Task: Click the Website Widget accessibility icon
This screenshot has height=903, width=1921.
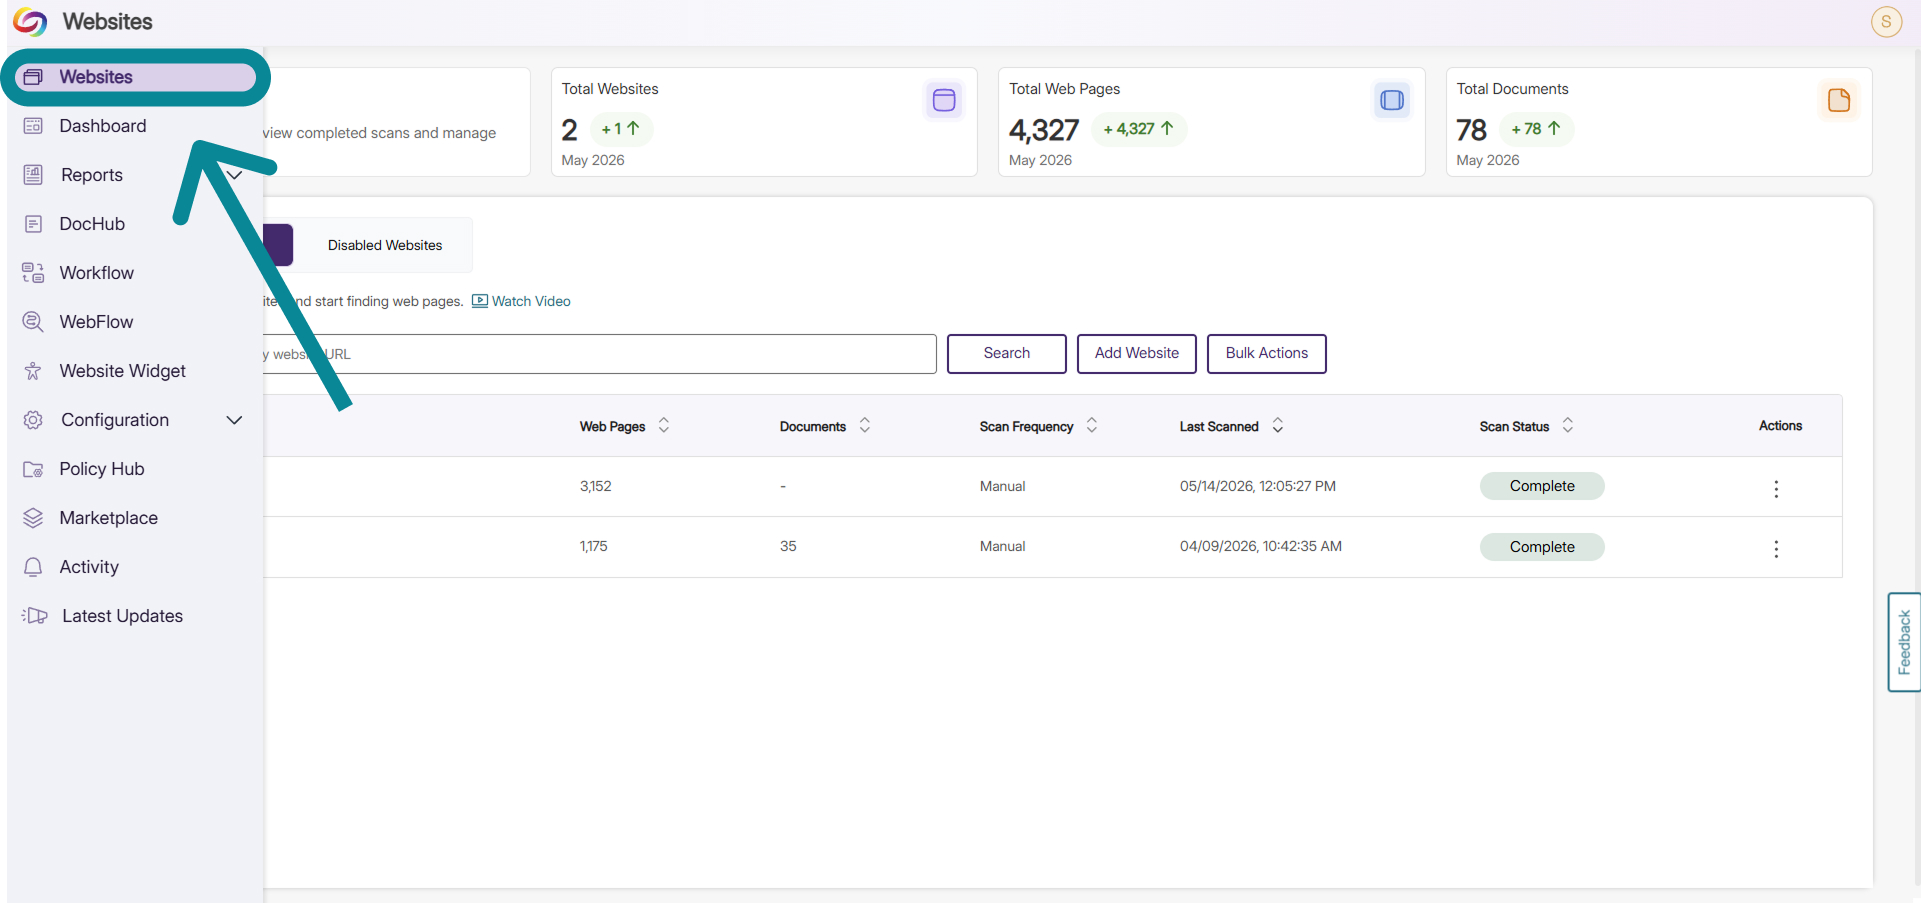Action: (x=33, y=371)
